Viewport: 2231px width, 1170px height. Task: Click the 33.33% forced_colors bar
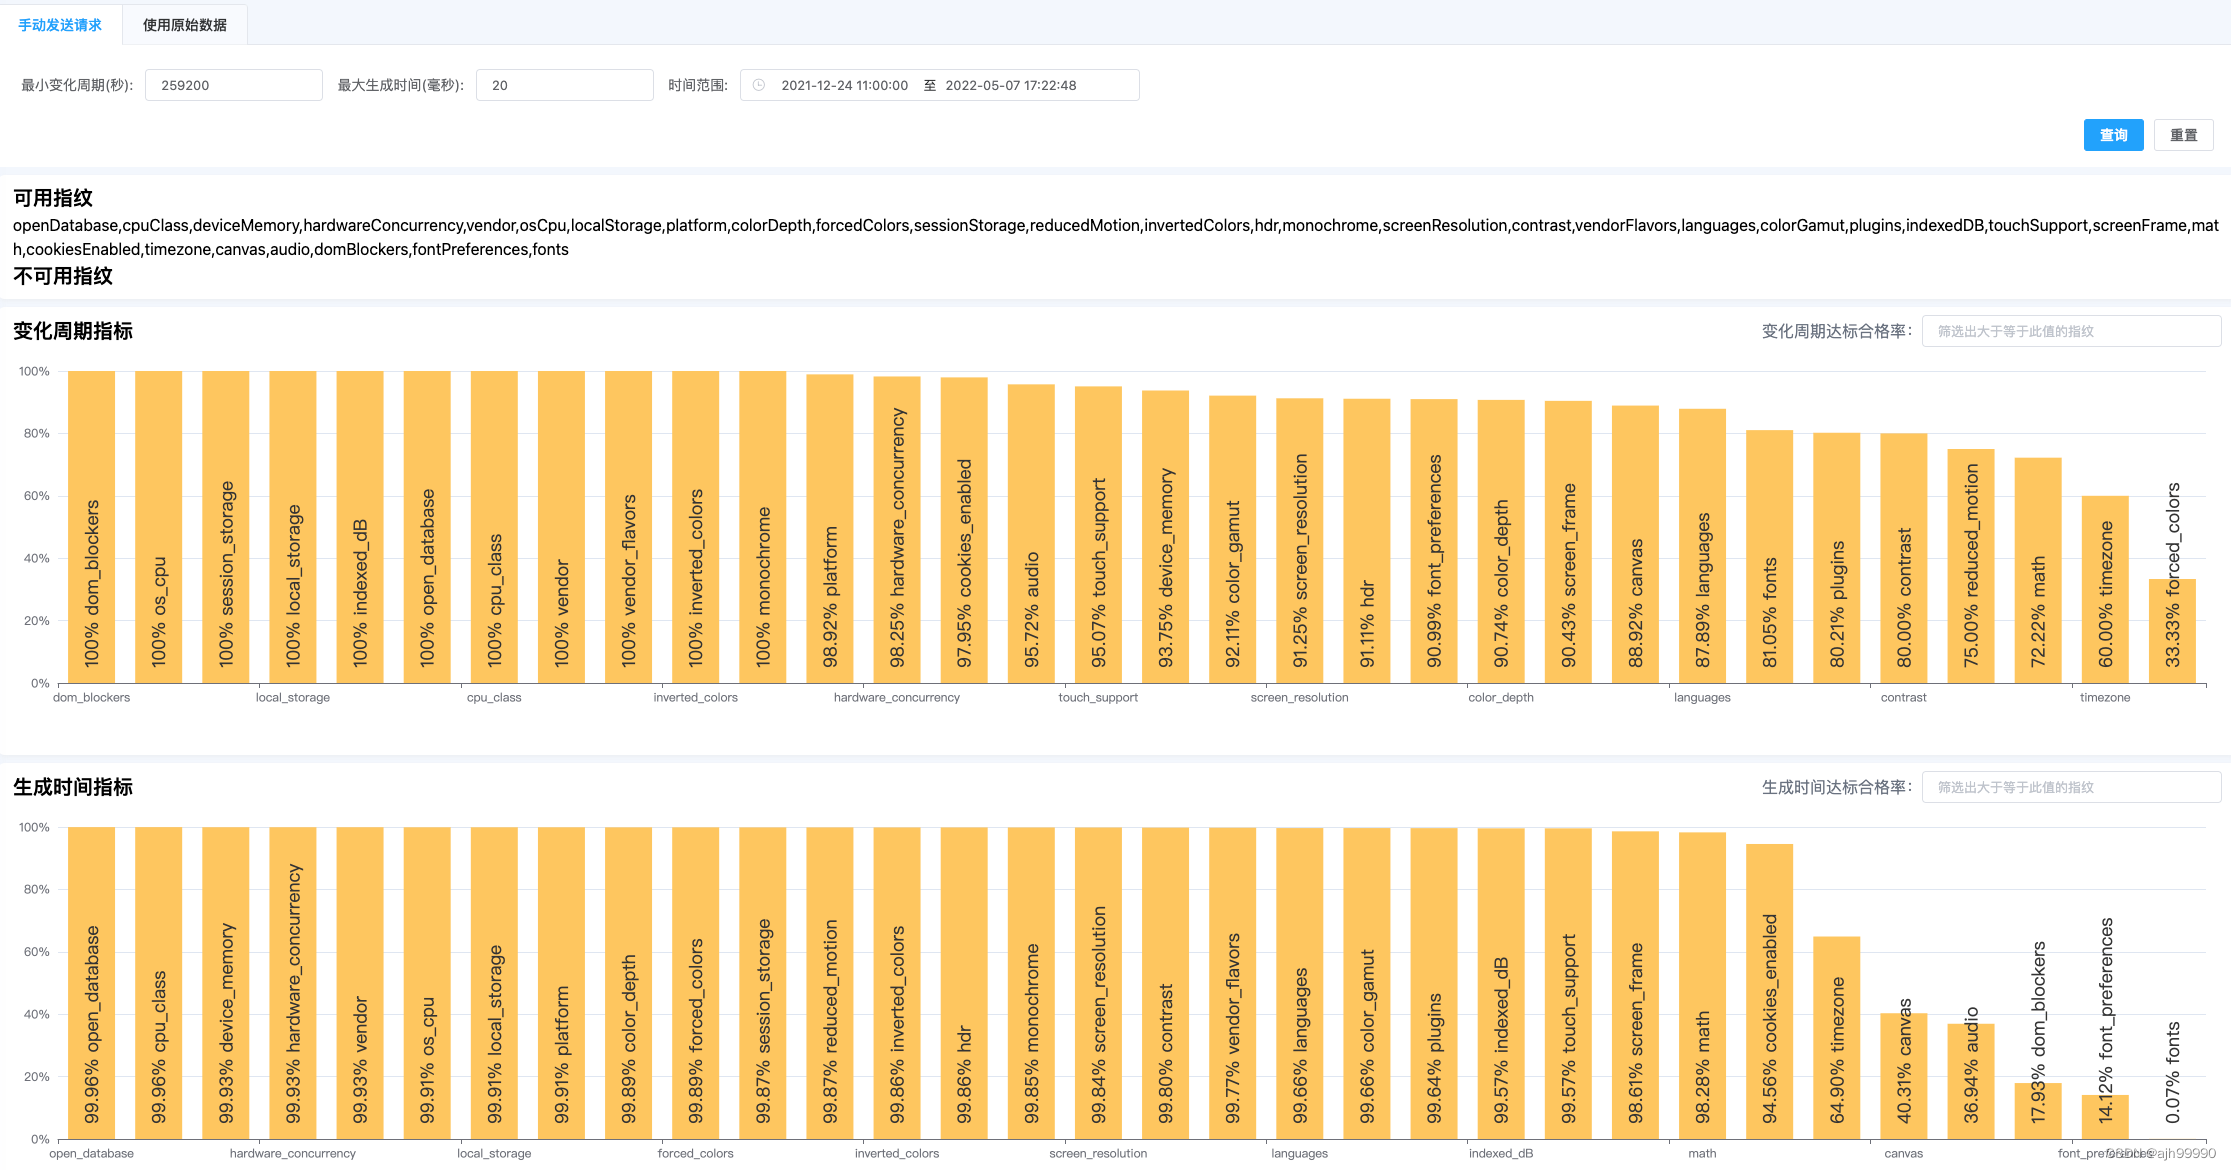[x=2172, y=632]
